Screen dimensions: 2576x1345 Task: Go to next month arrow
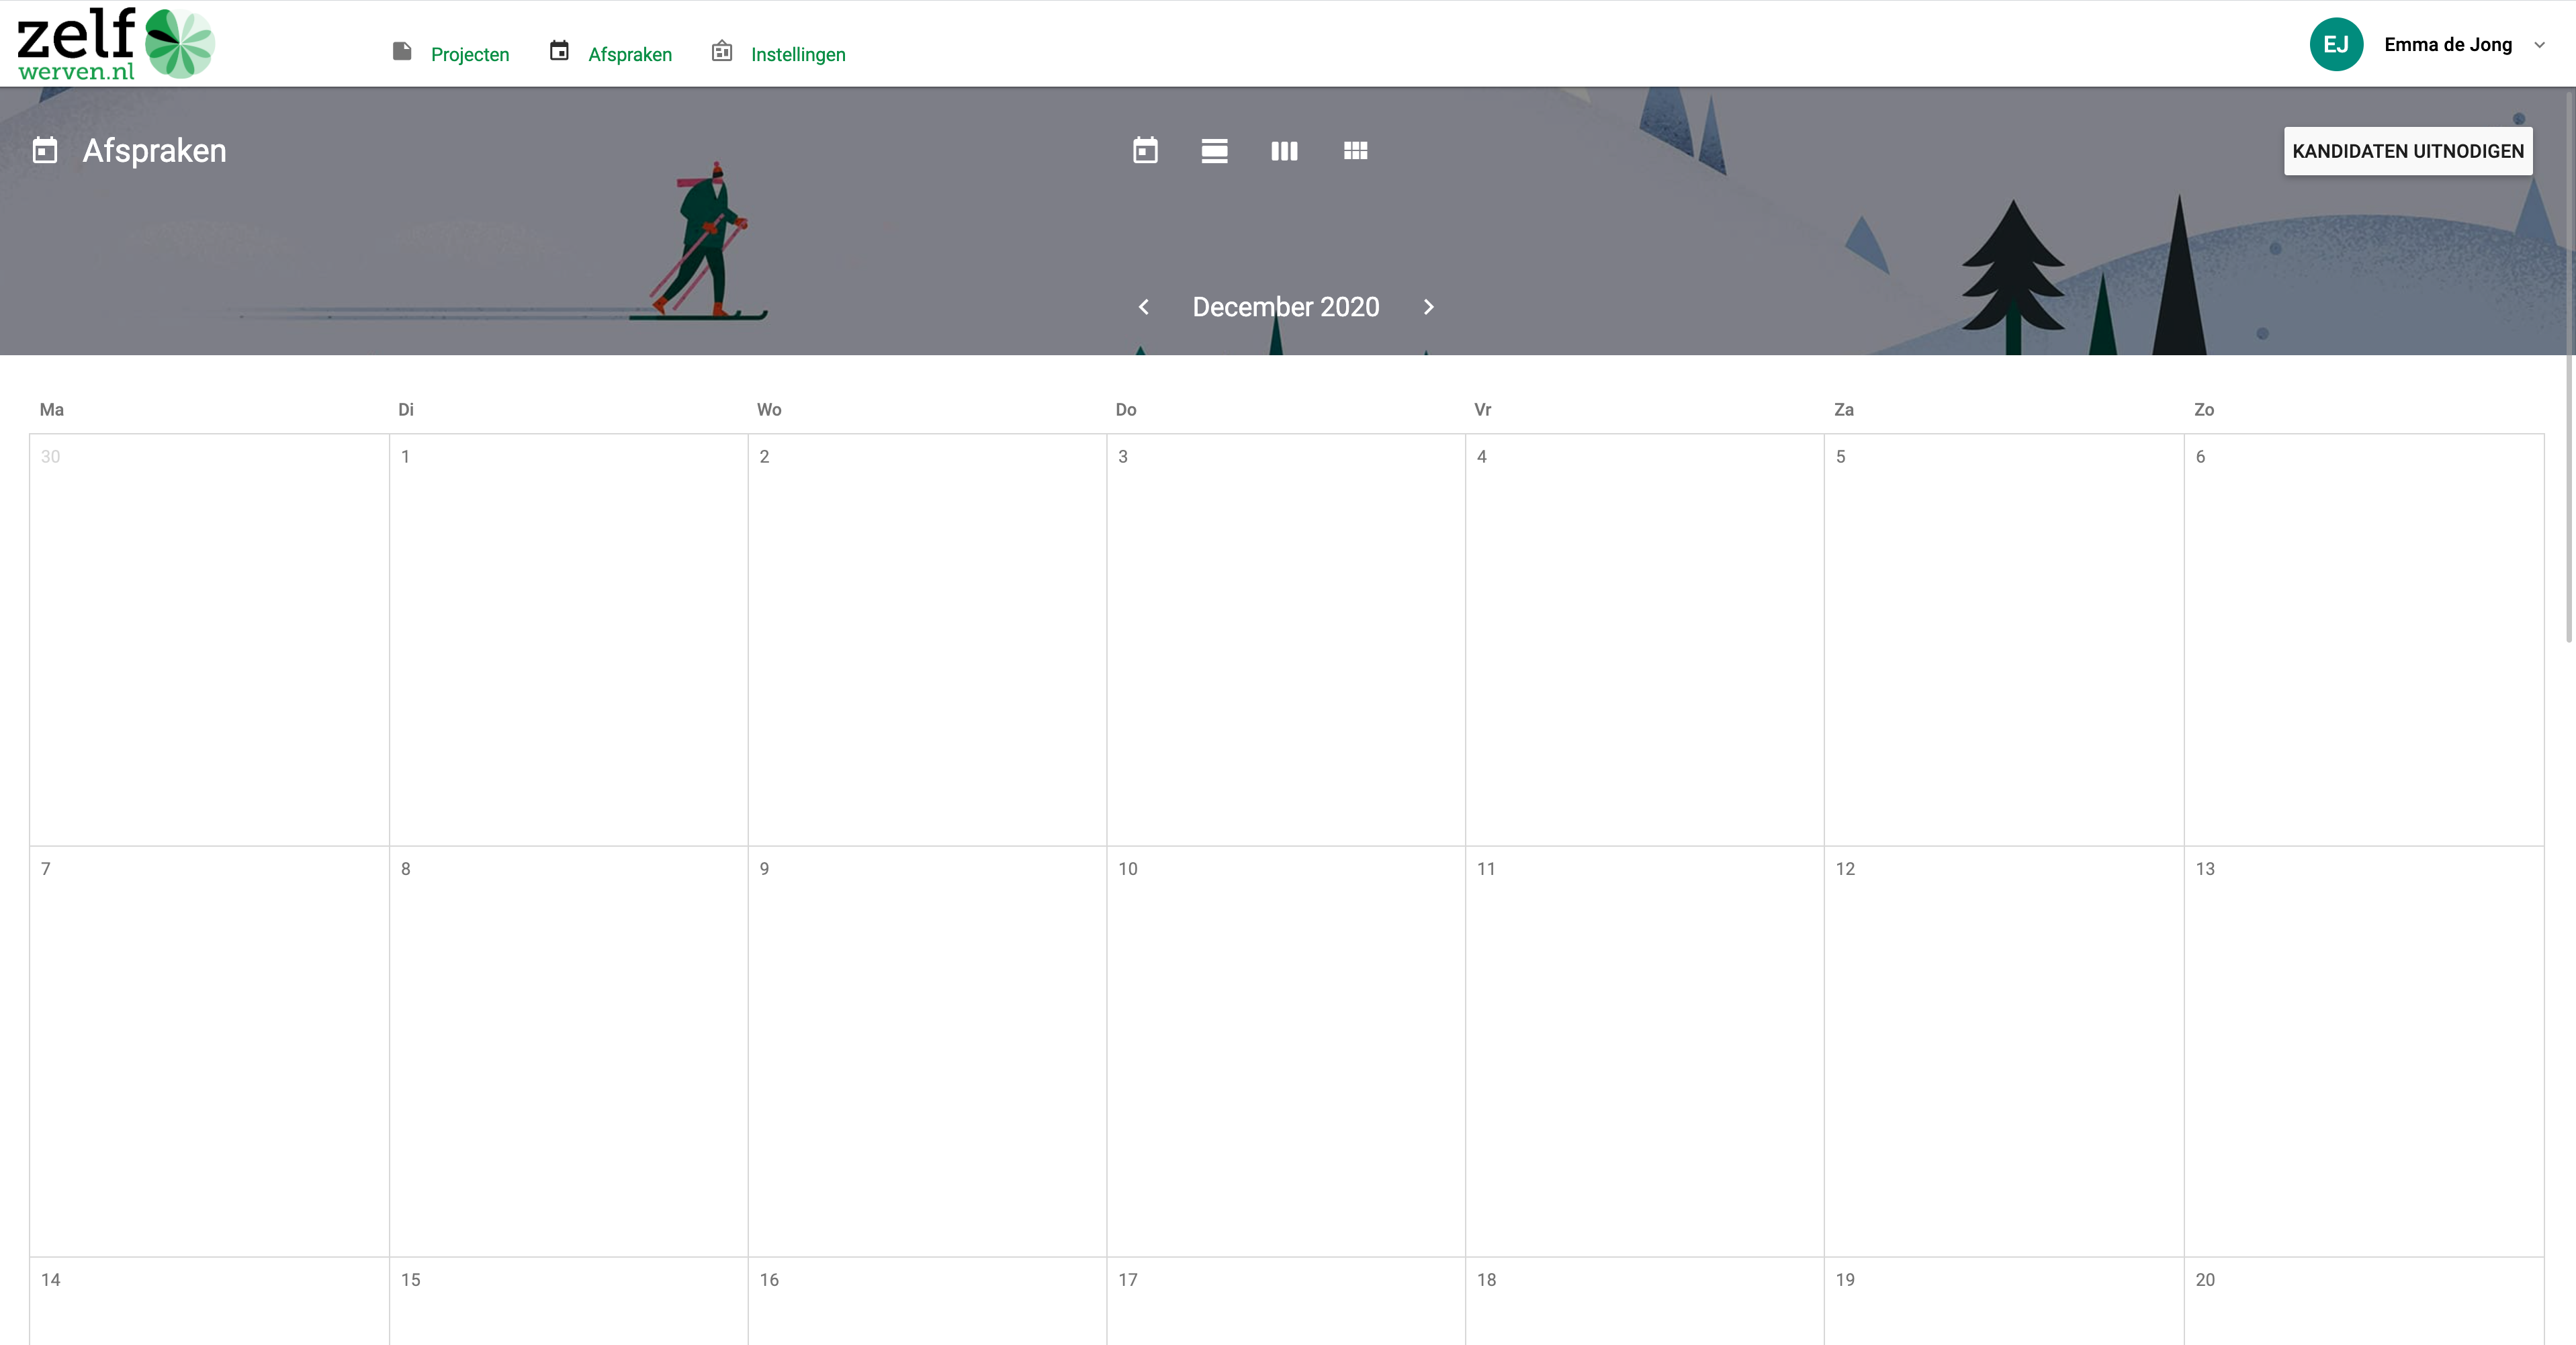(x=1428, y=307)
